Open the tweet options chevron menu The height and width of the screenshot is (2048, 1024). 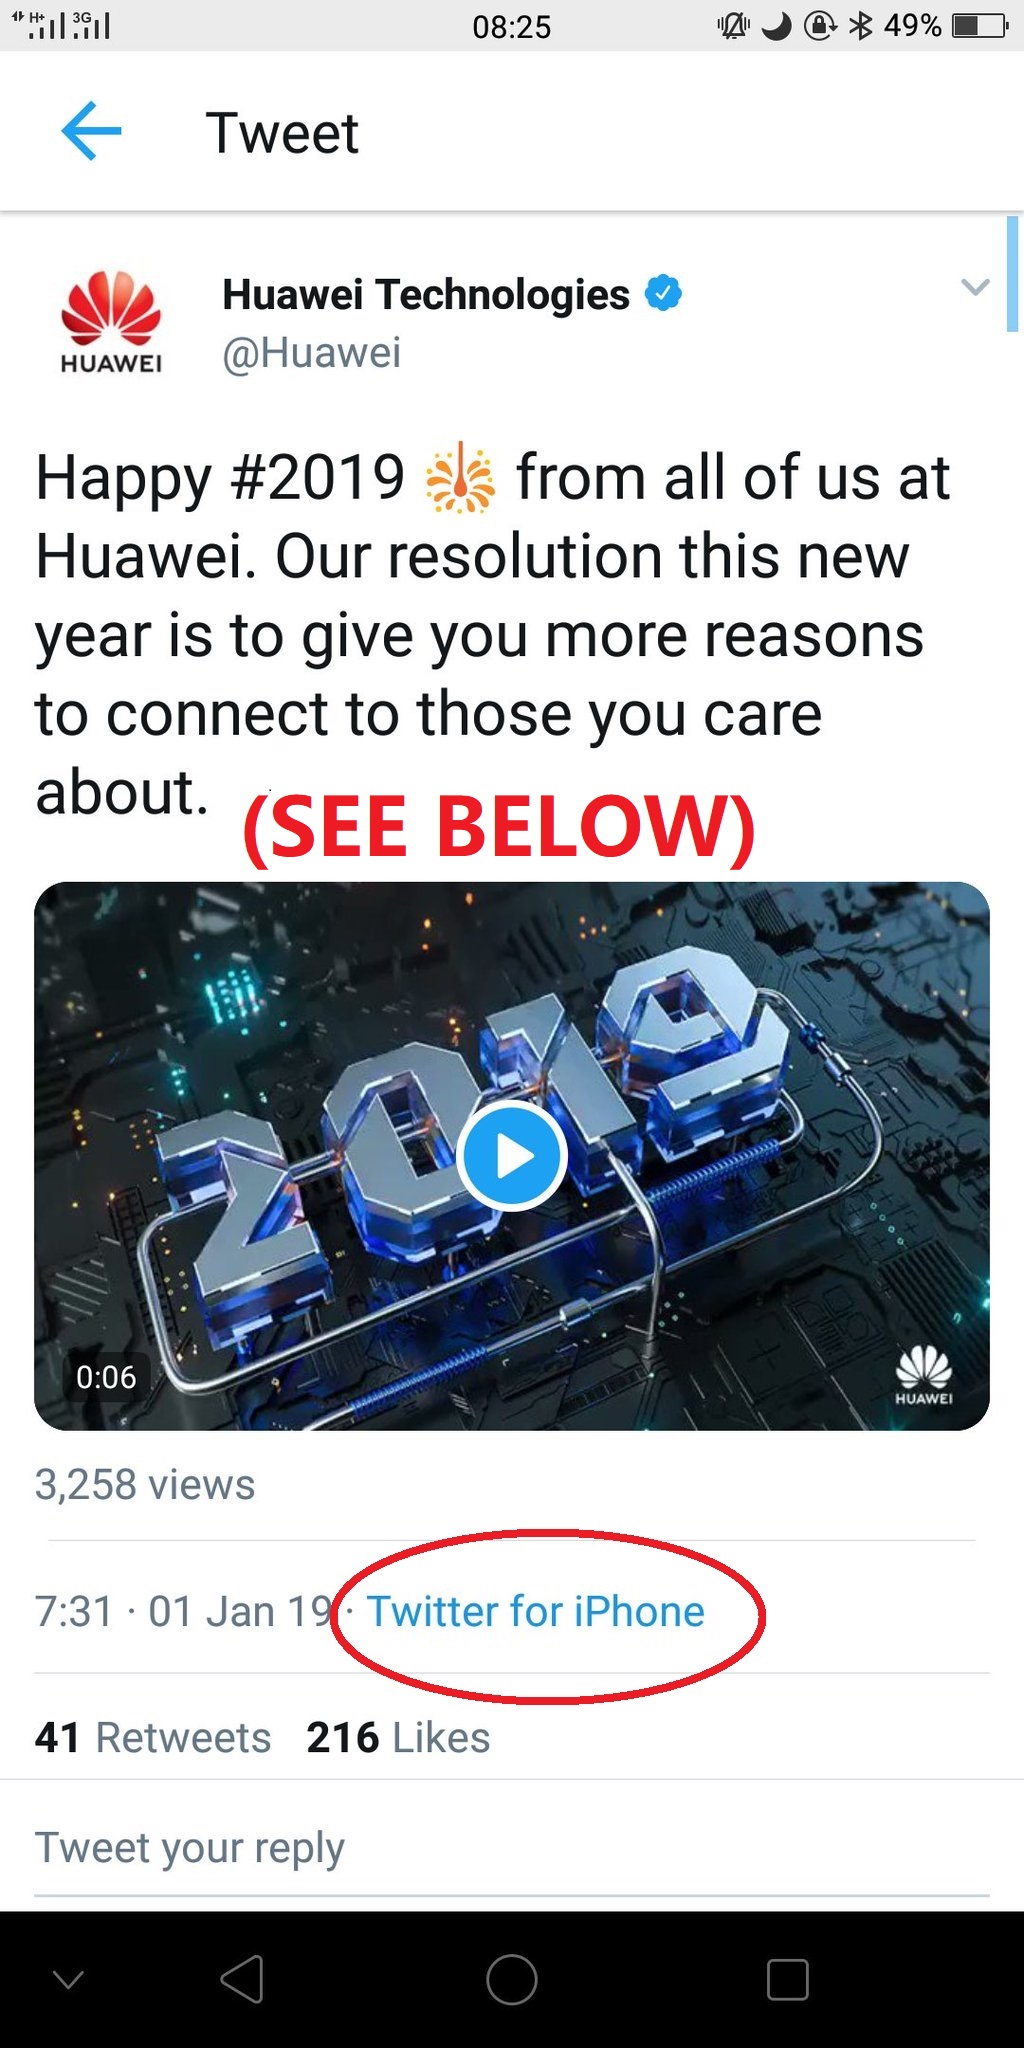(975, 287)
